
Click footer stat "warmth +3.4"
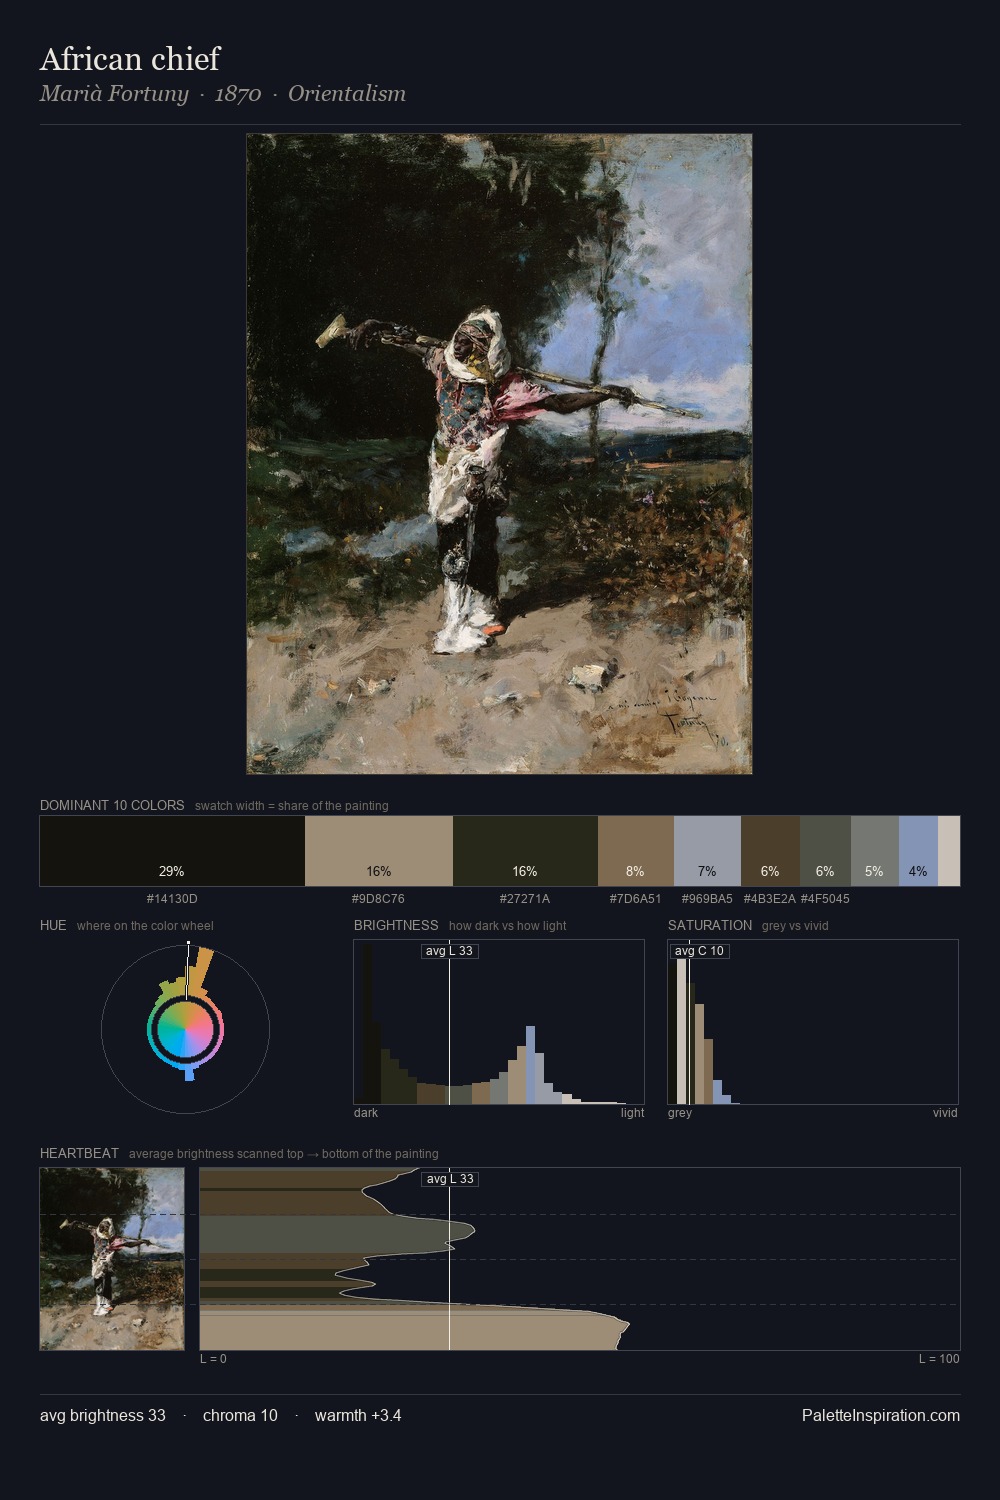[x=358, y=1415]
